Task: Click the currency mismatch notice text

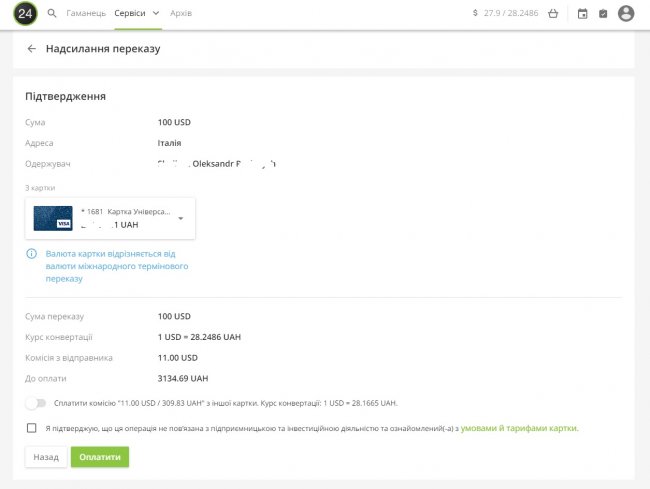Action: 117,266
